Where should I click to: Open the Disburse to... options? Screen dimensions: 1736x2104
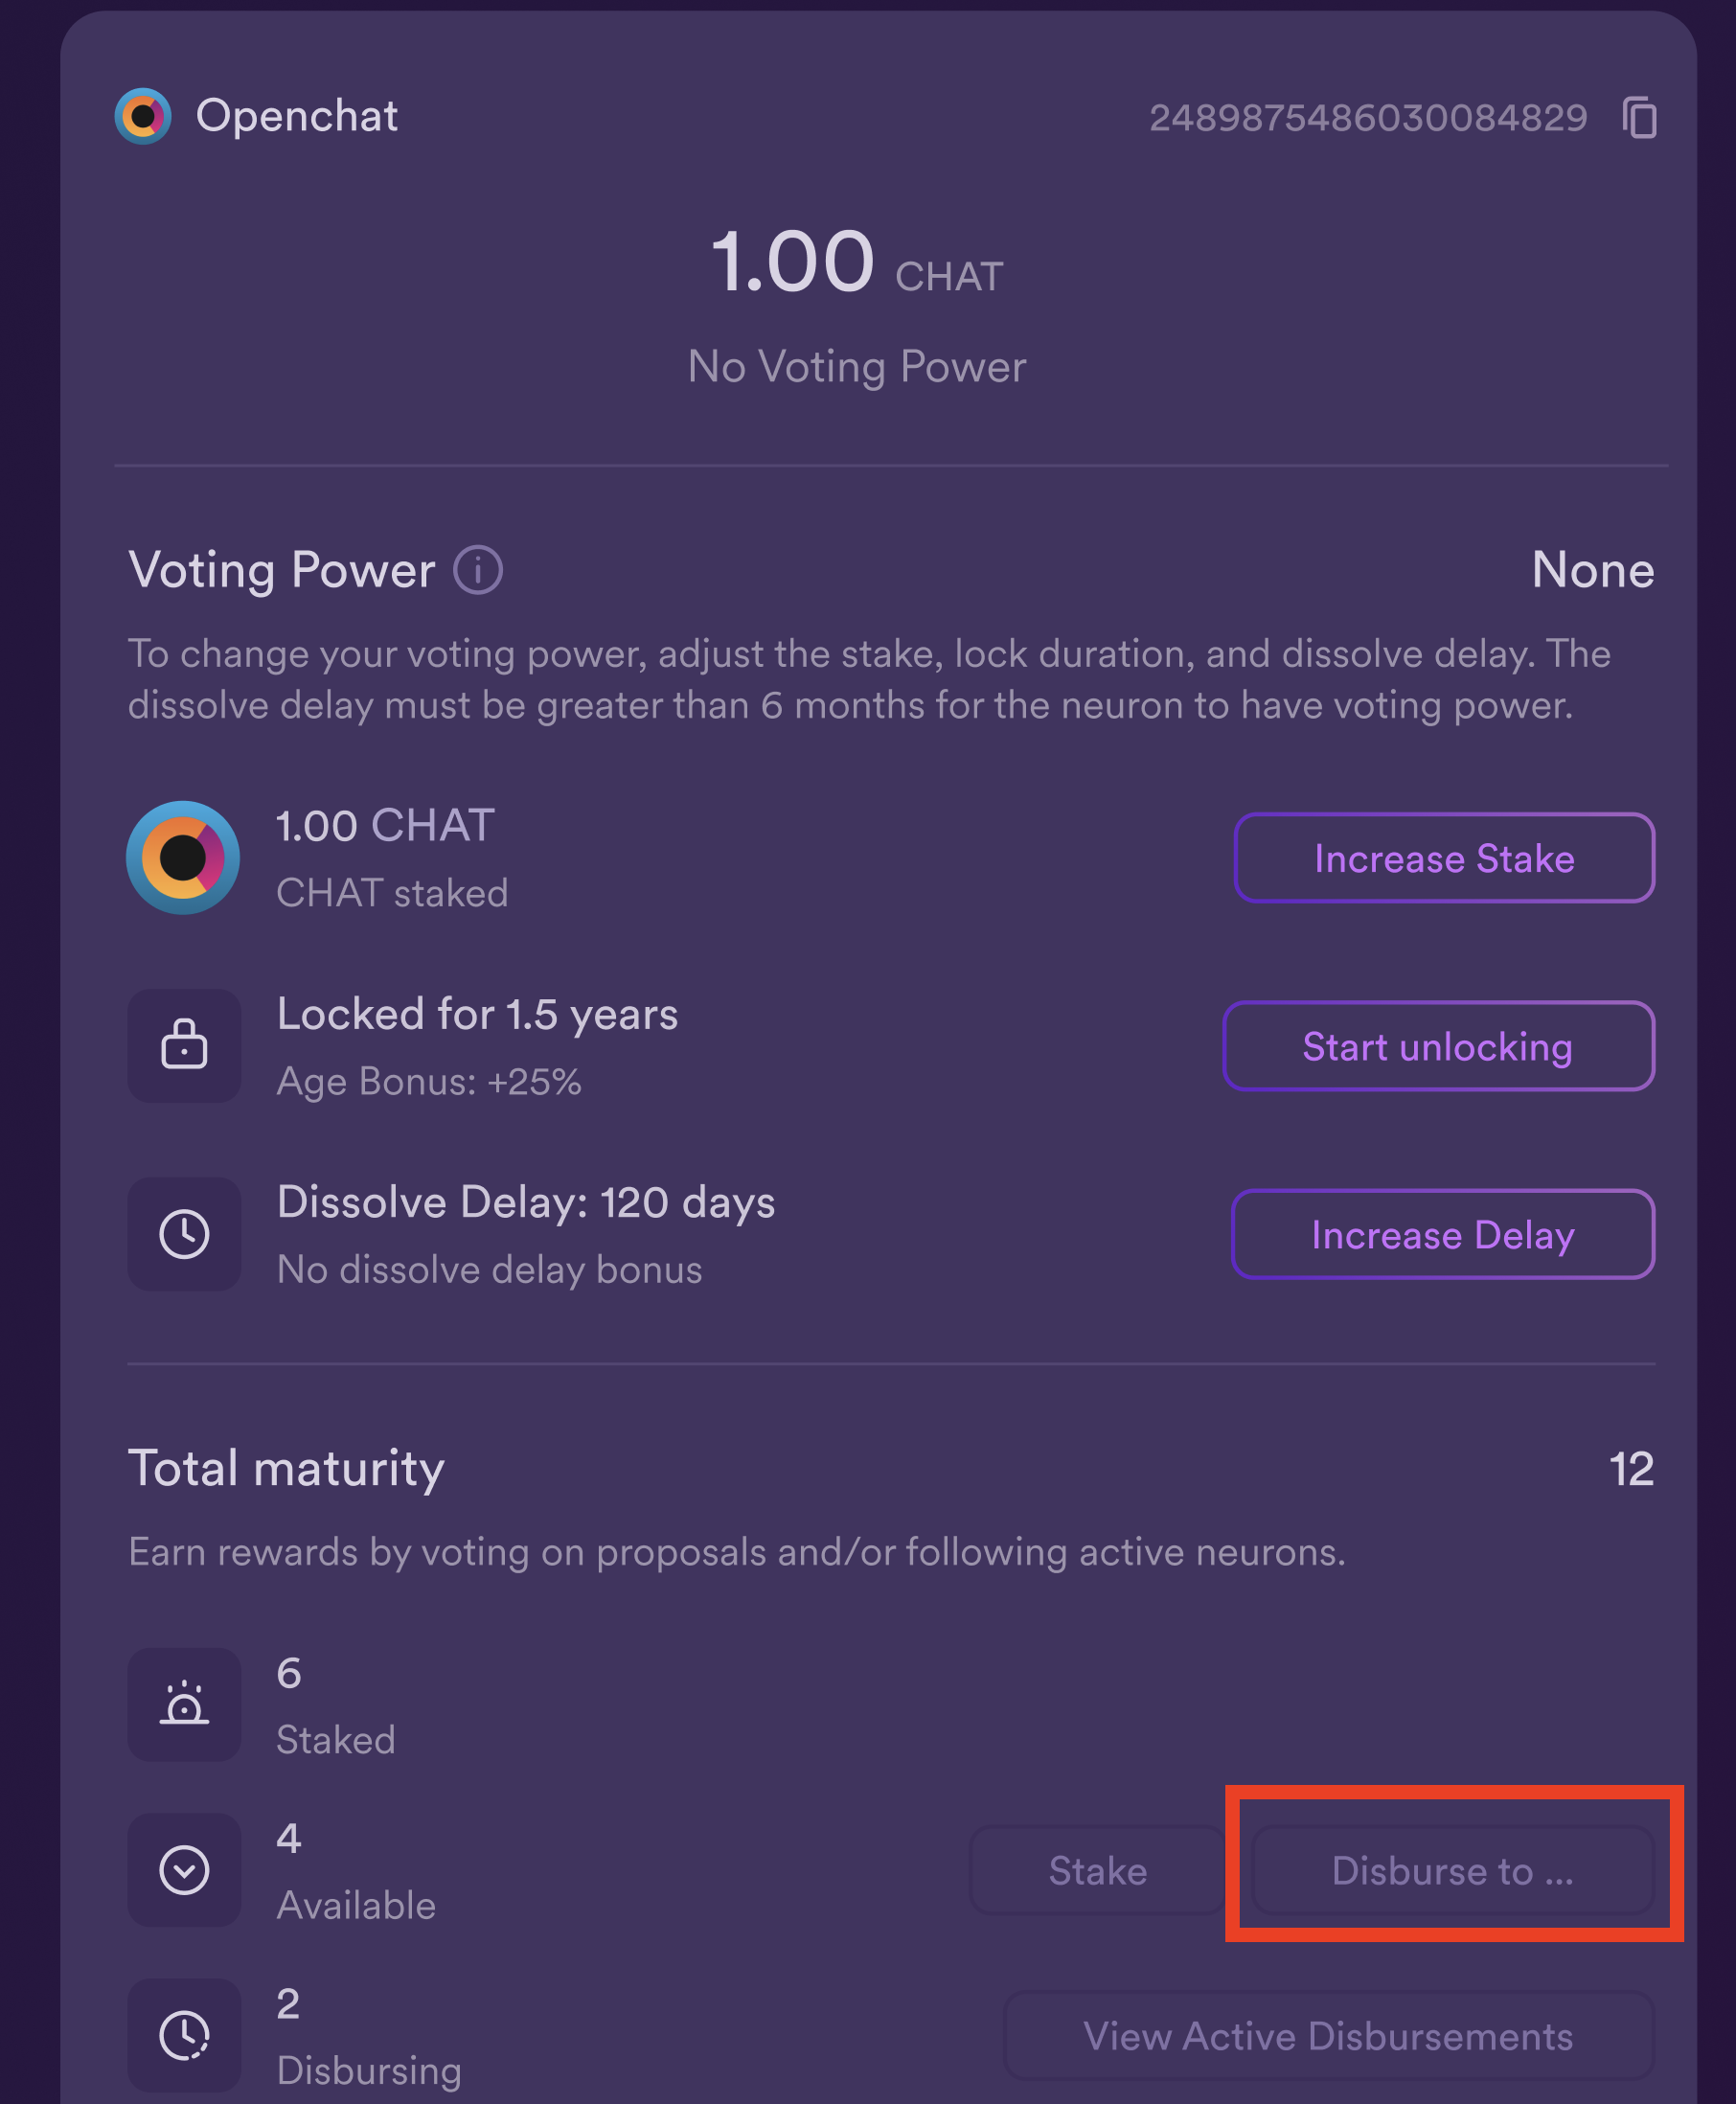point(1452,1870)
